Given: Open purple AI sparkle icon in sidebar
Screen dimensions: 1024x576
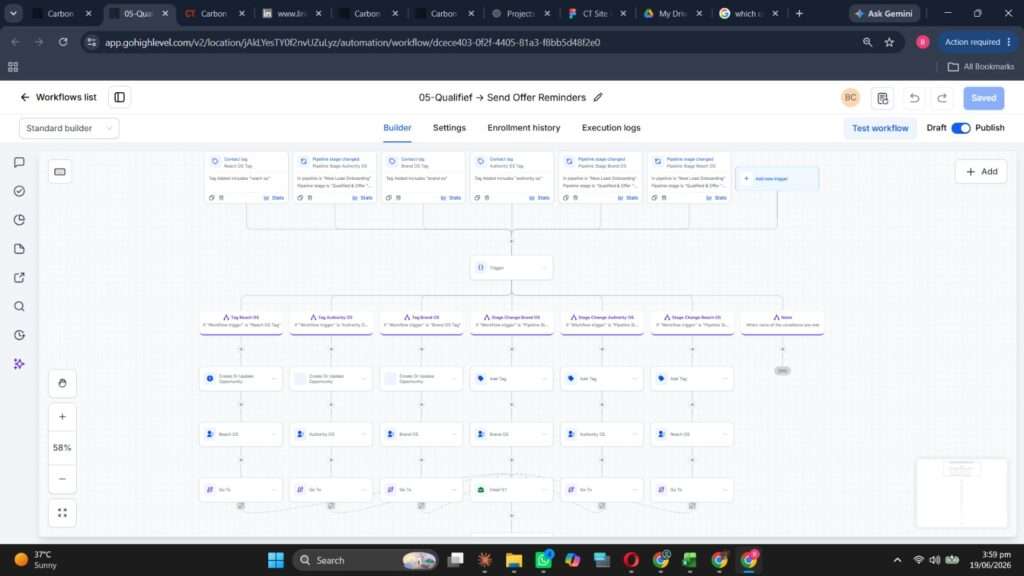Looking at the screenshot, I should pos(20,364).
